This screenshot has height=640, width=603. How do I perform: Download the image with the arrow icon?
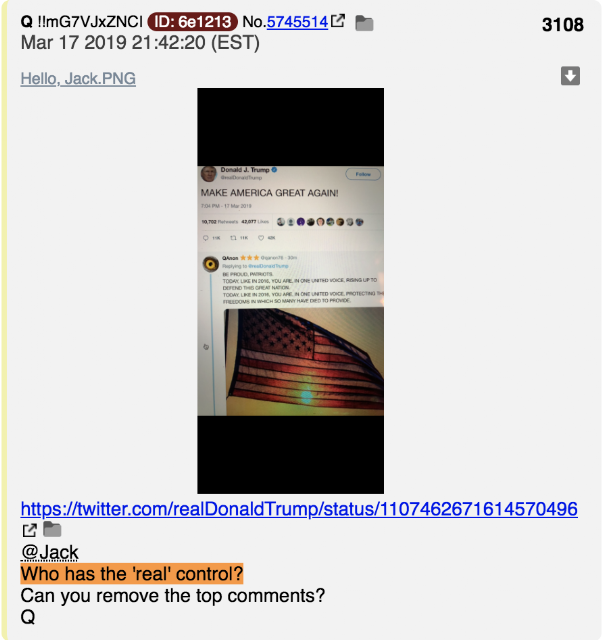(x=570, y=76)
